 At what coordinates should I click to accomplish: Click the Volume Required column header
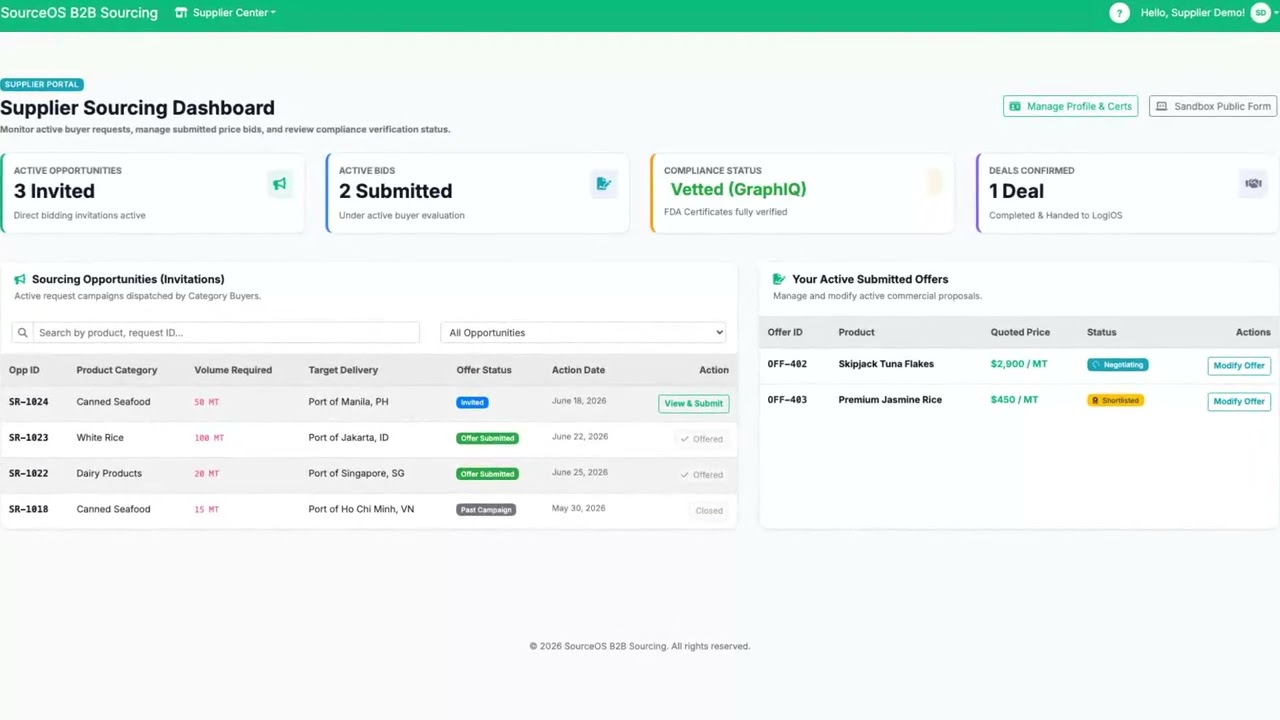coord(233,370)
